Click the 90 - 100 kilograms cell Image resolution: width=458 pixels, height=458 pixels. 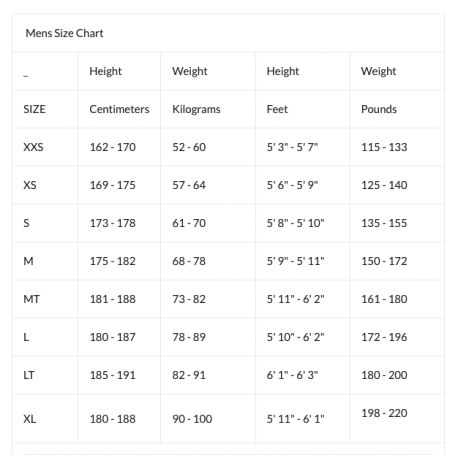pyautogui.click(x=192, y=419)
